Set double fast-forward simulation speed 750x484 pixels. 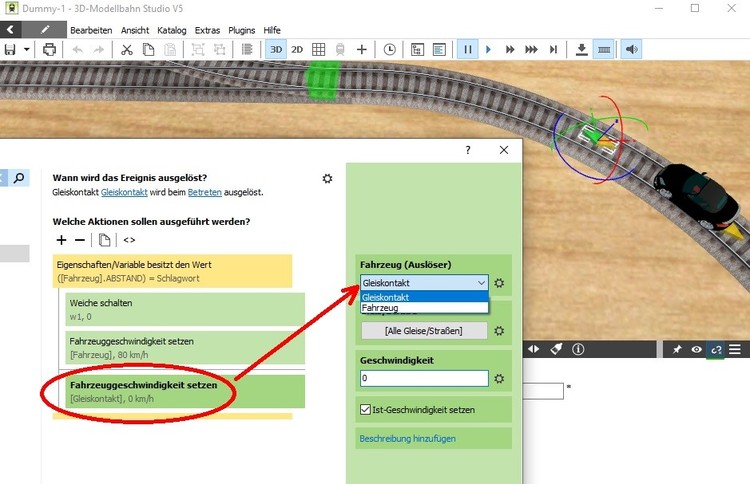point(510,49)
